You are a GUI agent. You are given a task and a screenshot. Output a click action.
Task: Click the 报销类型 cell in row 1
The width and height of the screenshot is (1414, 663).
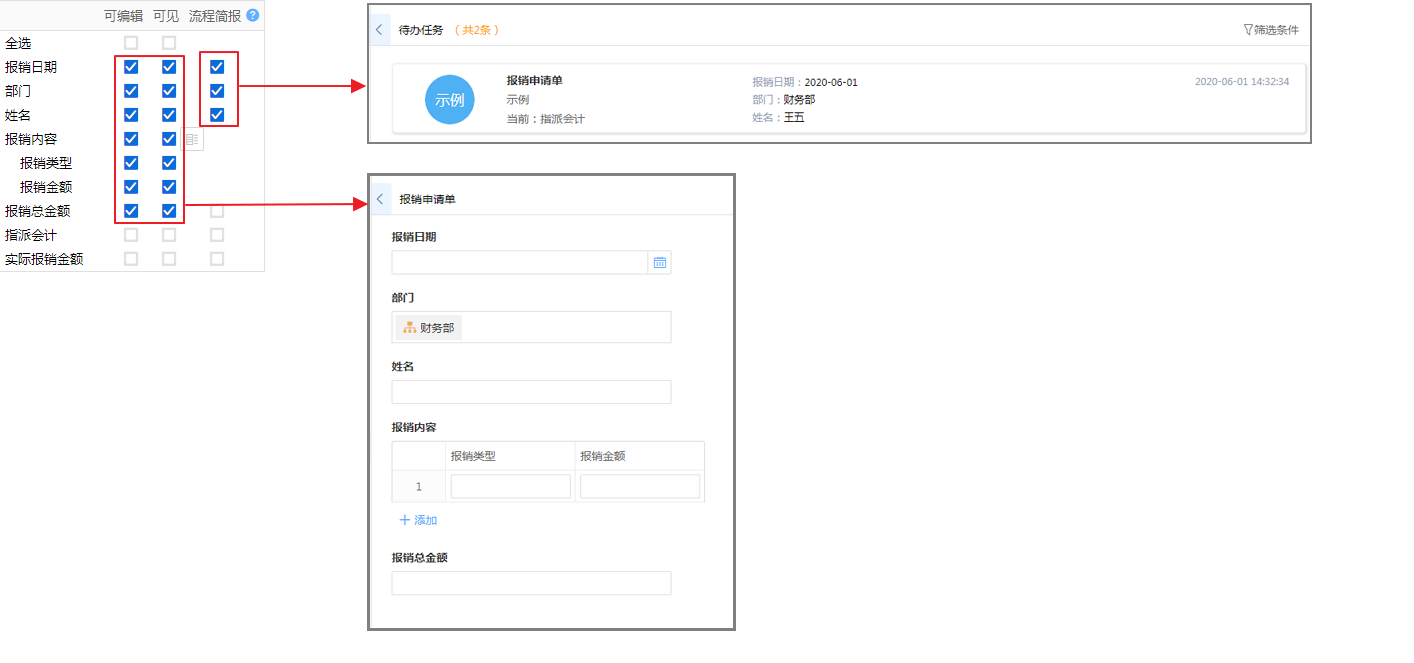[510, 487]
